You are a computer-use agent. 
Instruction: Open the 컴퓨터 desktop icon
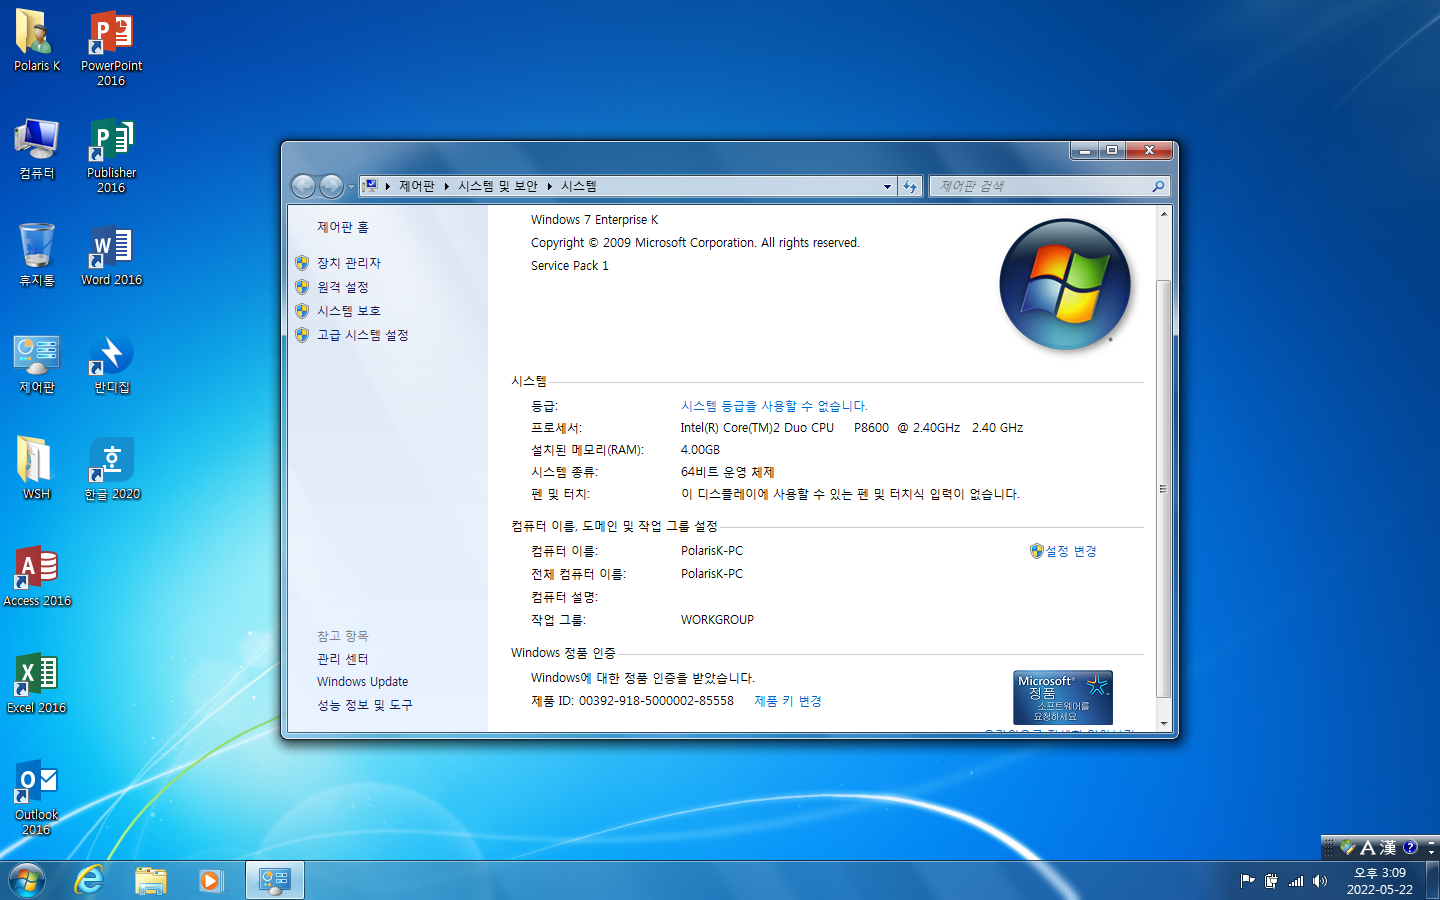tap(36, 149)
